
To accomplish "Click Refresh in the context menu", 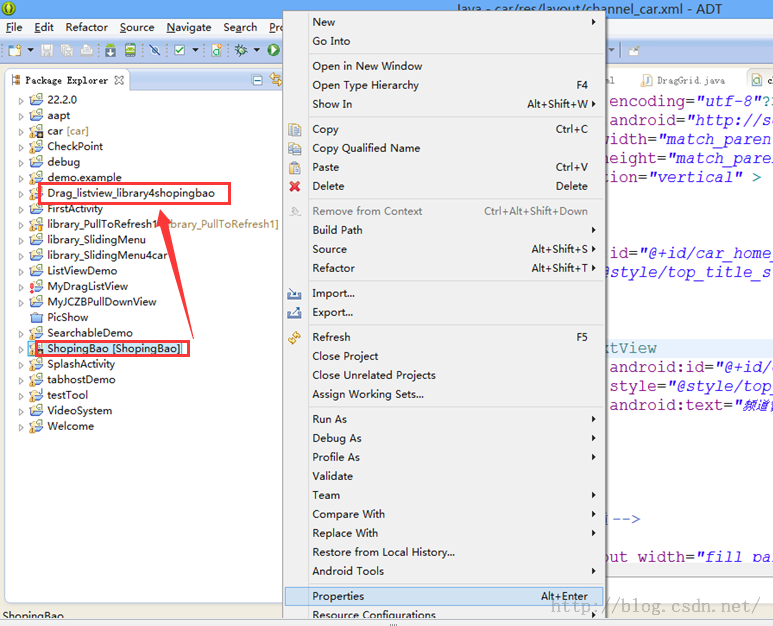I will 331,337.
